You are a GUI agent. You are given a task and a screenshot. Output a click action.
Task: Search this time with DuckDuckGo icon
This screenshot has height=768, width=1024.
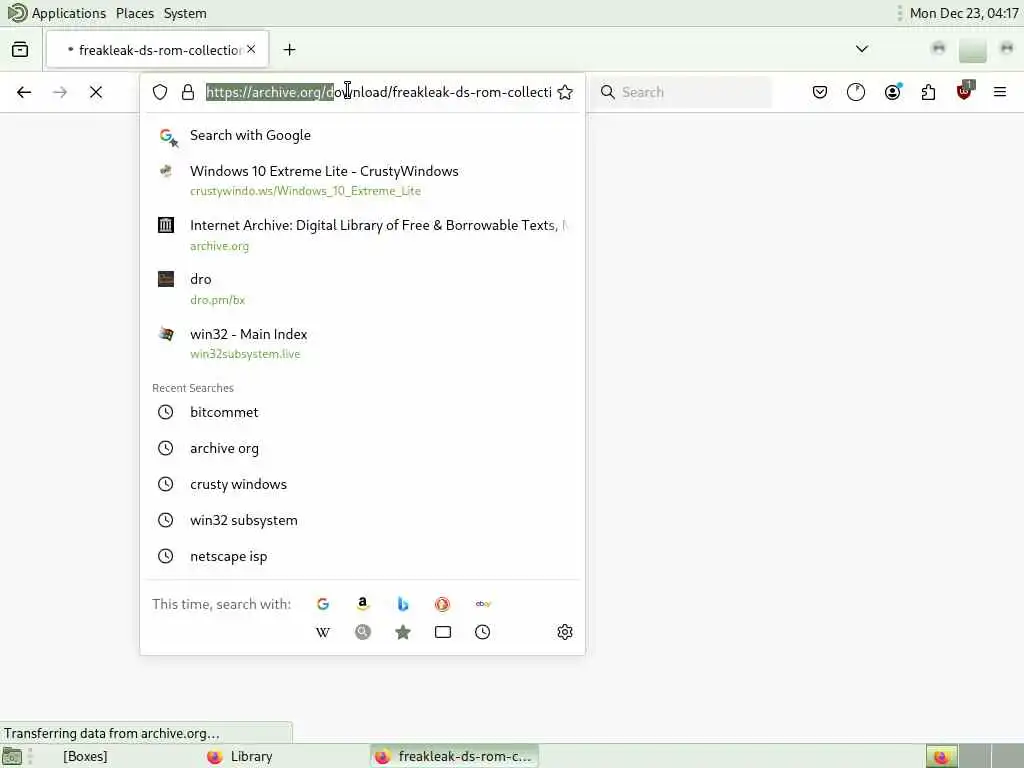point(442,604)
